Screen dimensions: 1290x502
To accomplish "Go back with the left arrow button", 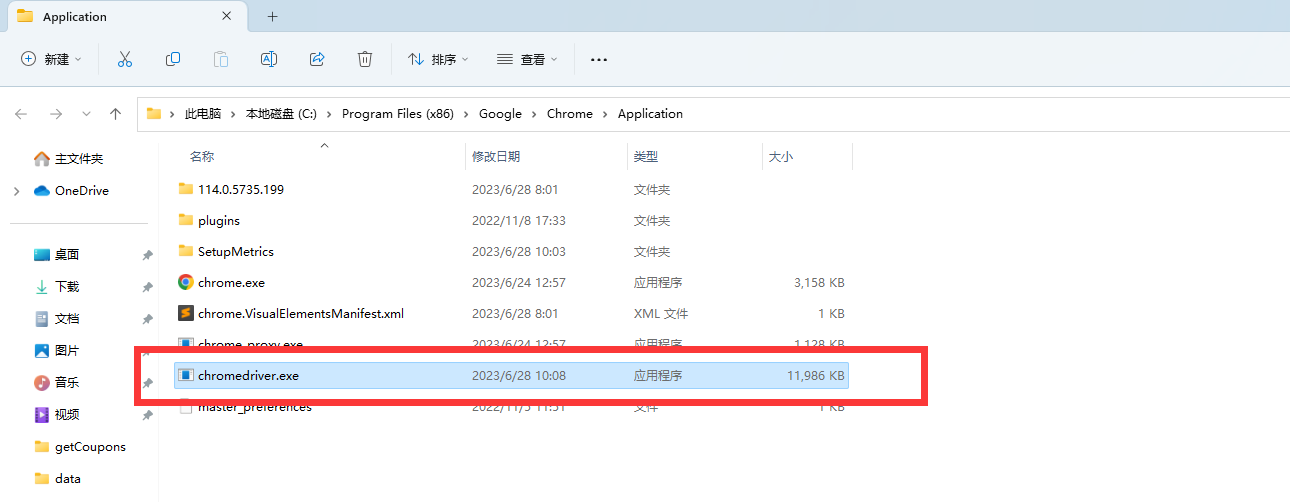I will pyautogui.click(x=21, y=114).
